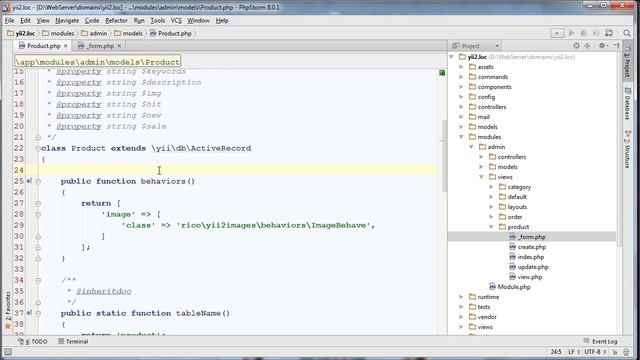Open the VCS menu

pyautogui.click(x=176, y=20)
